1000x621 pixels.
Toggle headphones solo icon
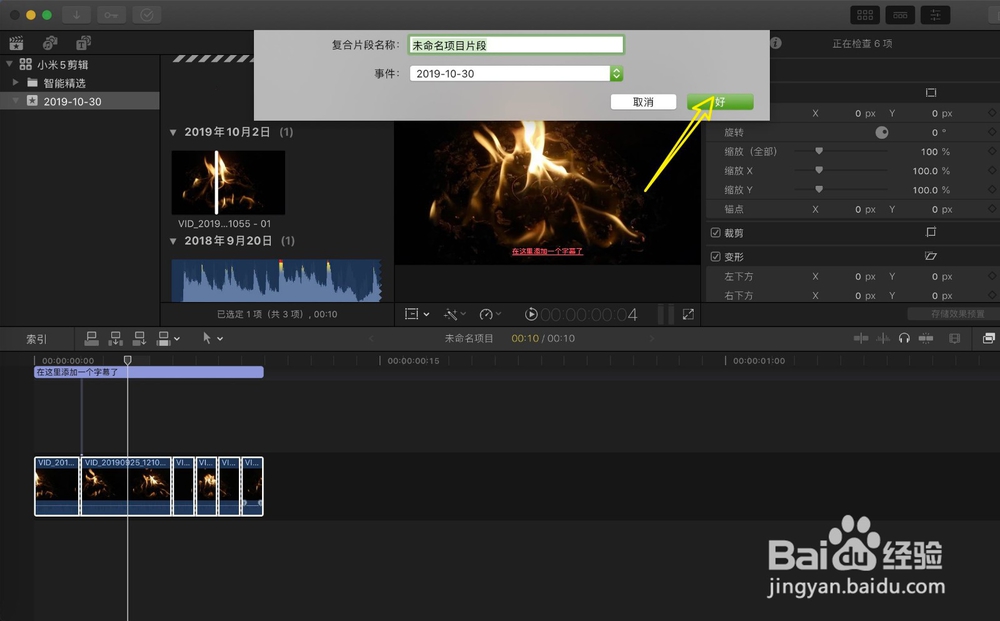pos(904,338)
